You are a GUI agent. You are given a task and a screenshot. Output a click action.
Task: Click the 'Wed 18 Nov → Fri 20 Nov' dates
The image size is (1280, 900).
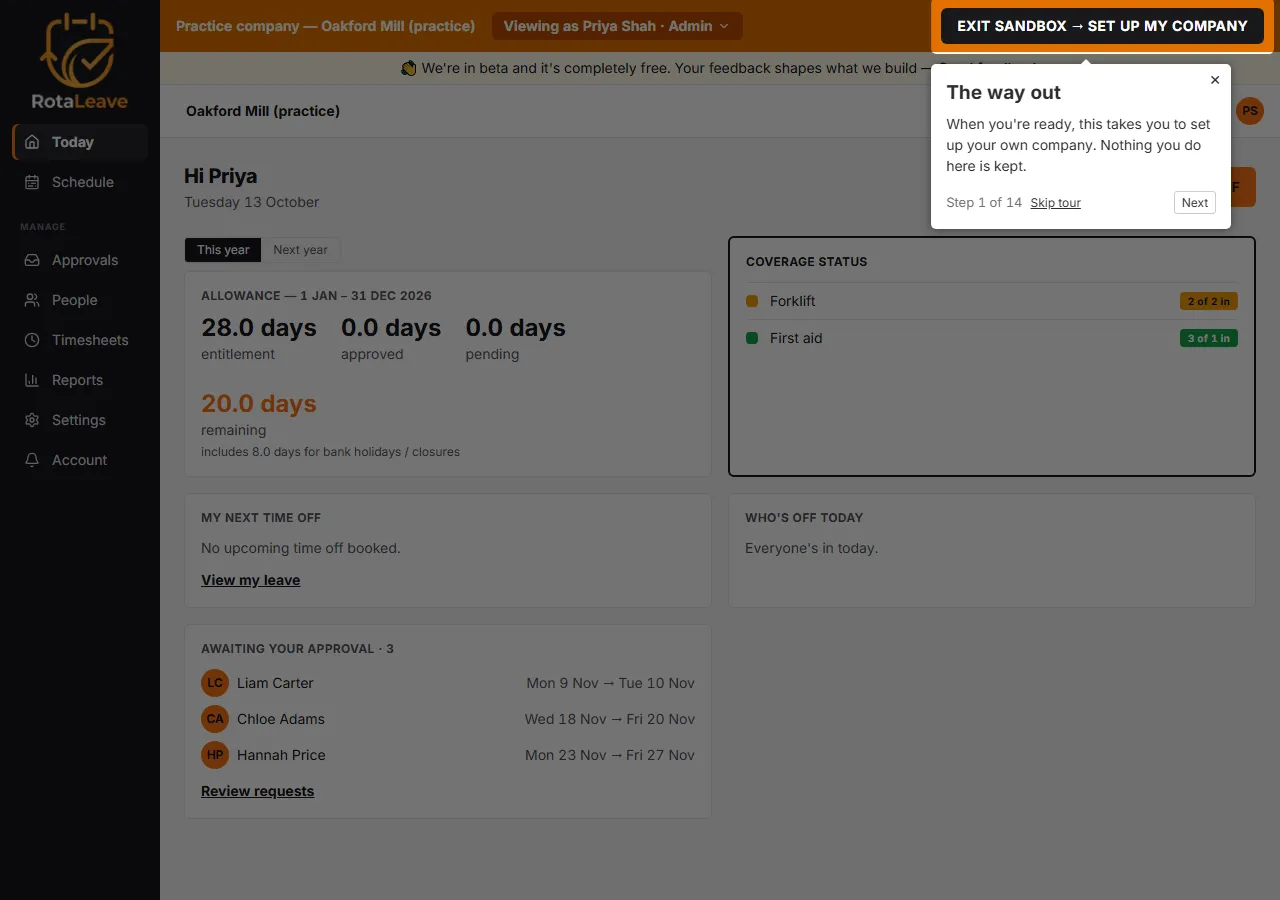click(610, 719)
